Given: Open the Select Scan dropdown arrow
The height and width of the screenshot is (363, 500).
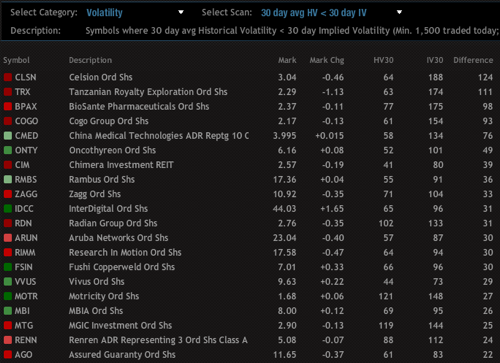Looking at the screenshot, I should pos(399,12).
